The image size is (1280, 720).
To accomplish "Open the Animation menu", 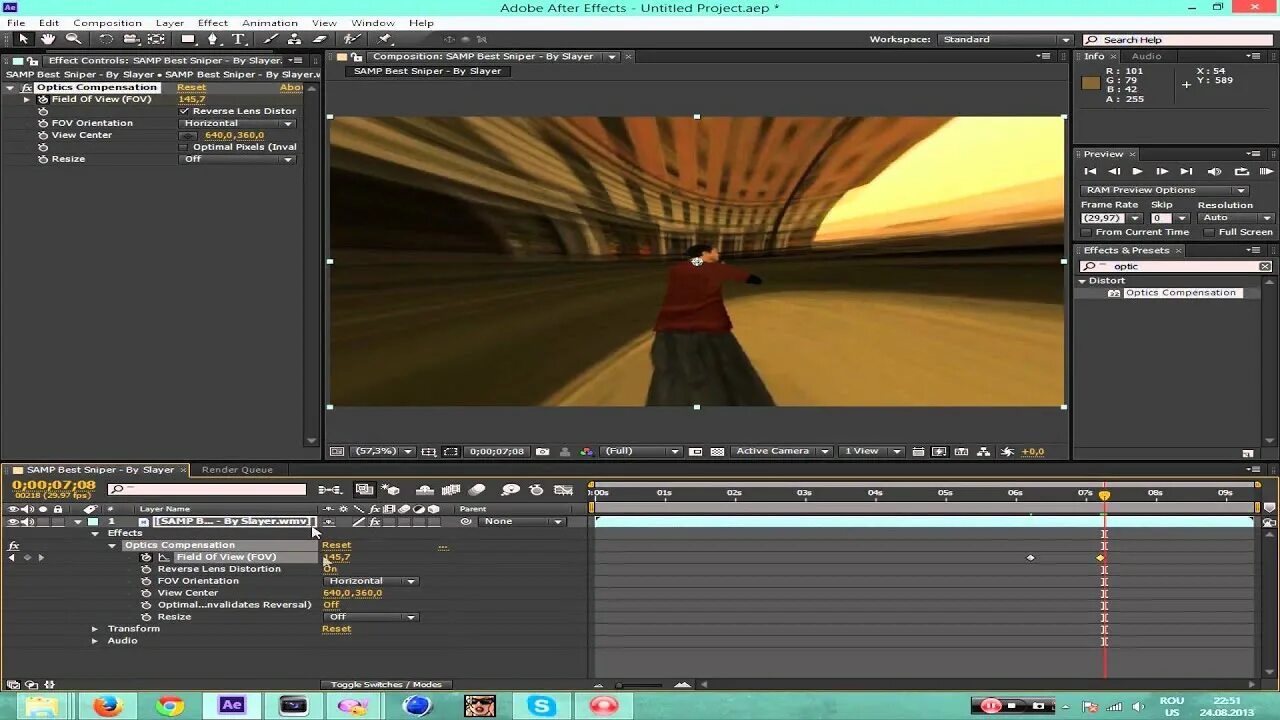I will pyautogui.click(x=269, y=23).
